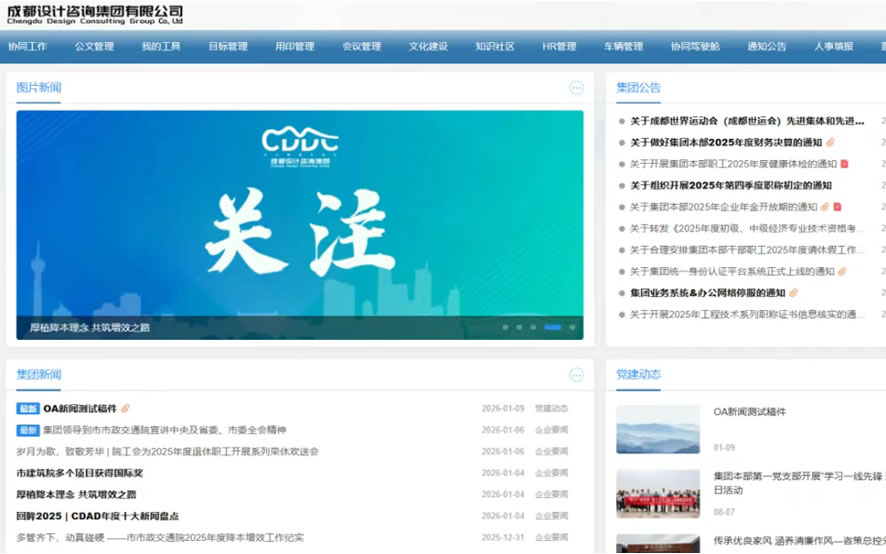
Task: Open 市建筑院多个项目获得国际奖 news link
Action: (x=80, y=473)
